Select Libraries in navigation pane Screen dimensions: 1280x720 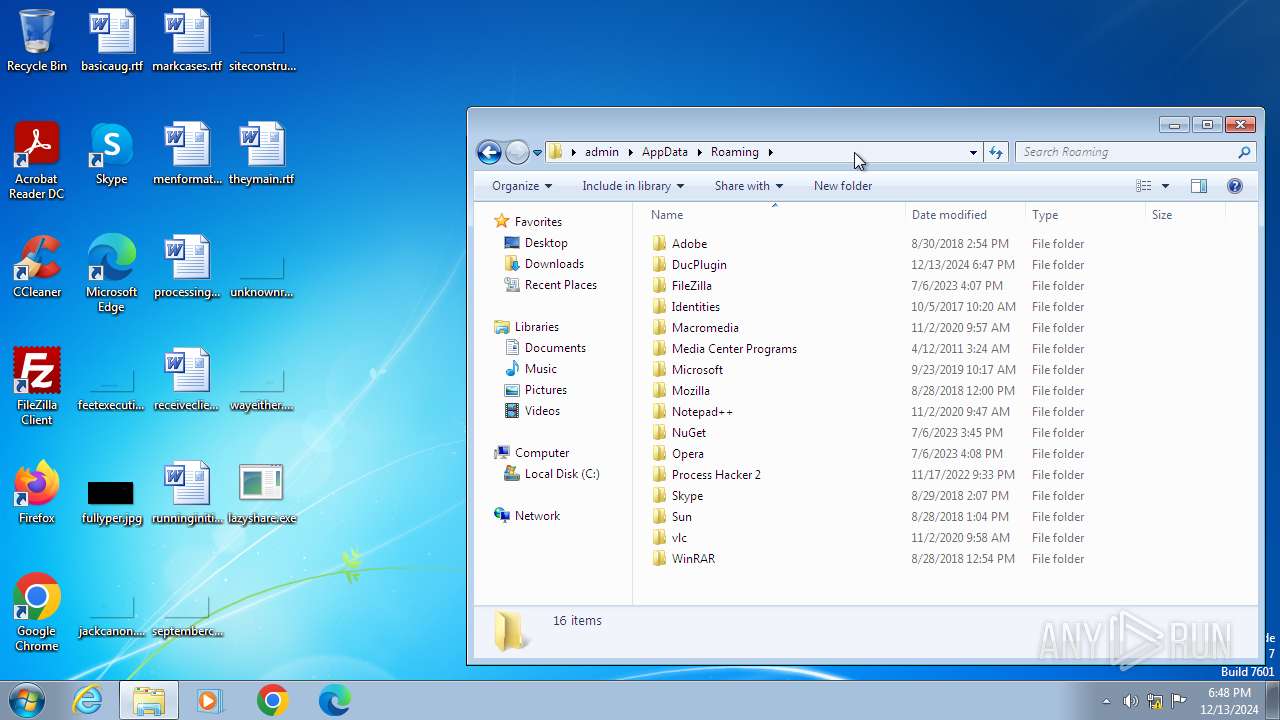click(536, 327)
